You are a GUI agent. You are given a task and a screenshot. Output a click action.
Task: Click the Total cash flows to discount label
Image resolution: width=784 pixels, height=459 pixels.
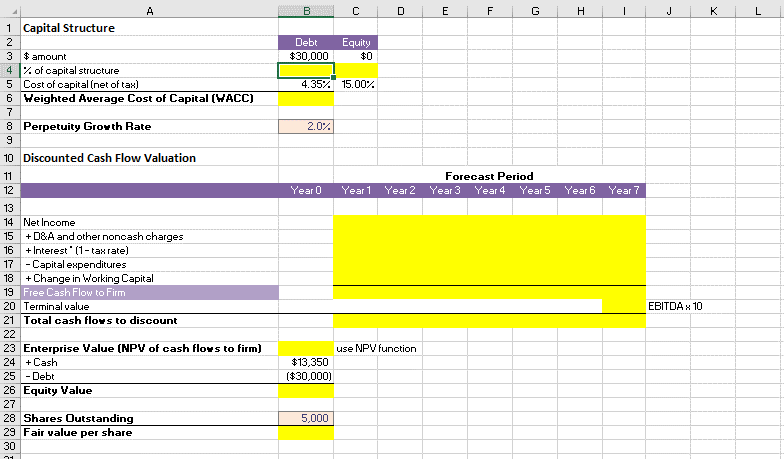click(x=100, y=320)
